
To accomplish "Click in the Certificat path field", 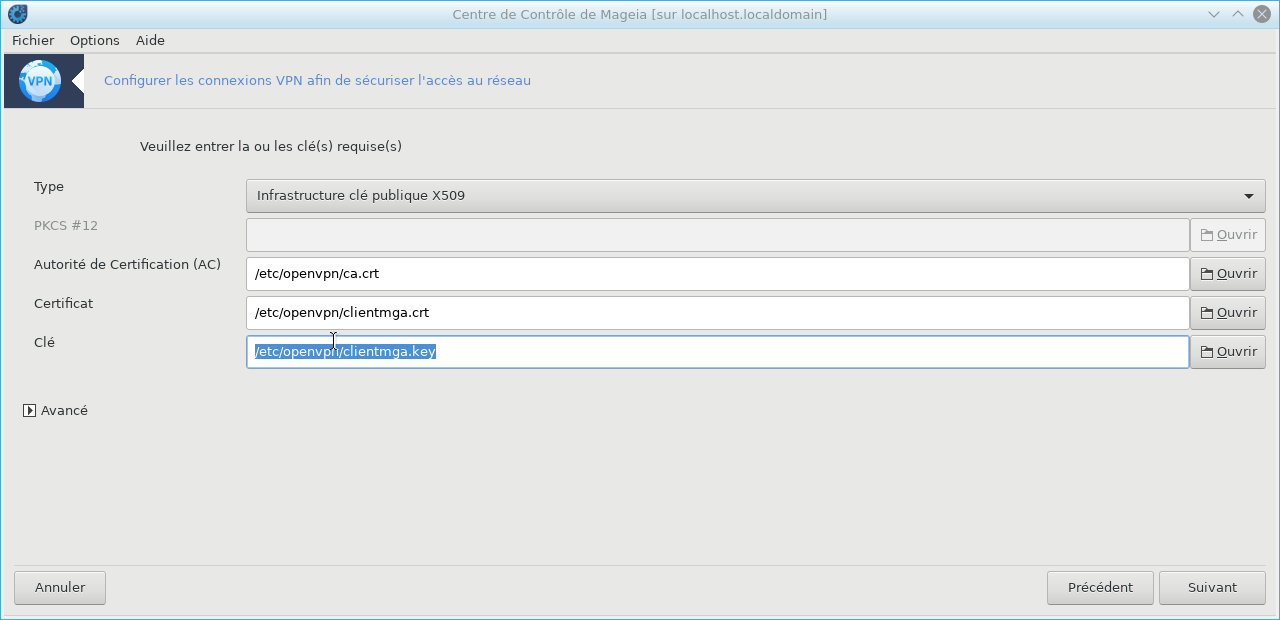I will 716,312.
